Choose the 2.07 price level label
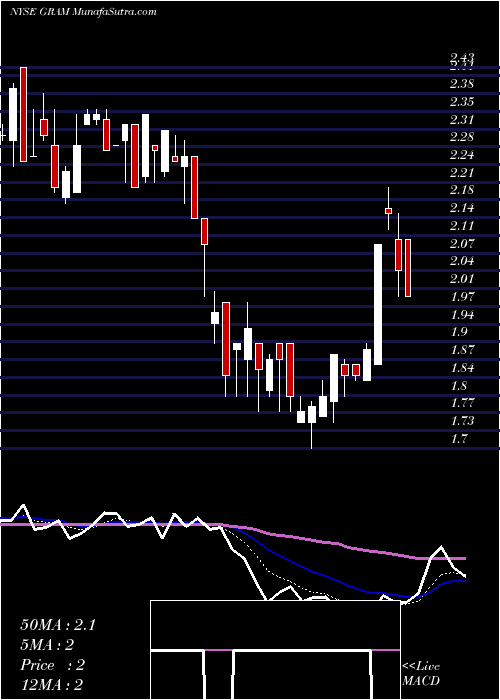 point(462,244)
